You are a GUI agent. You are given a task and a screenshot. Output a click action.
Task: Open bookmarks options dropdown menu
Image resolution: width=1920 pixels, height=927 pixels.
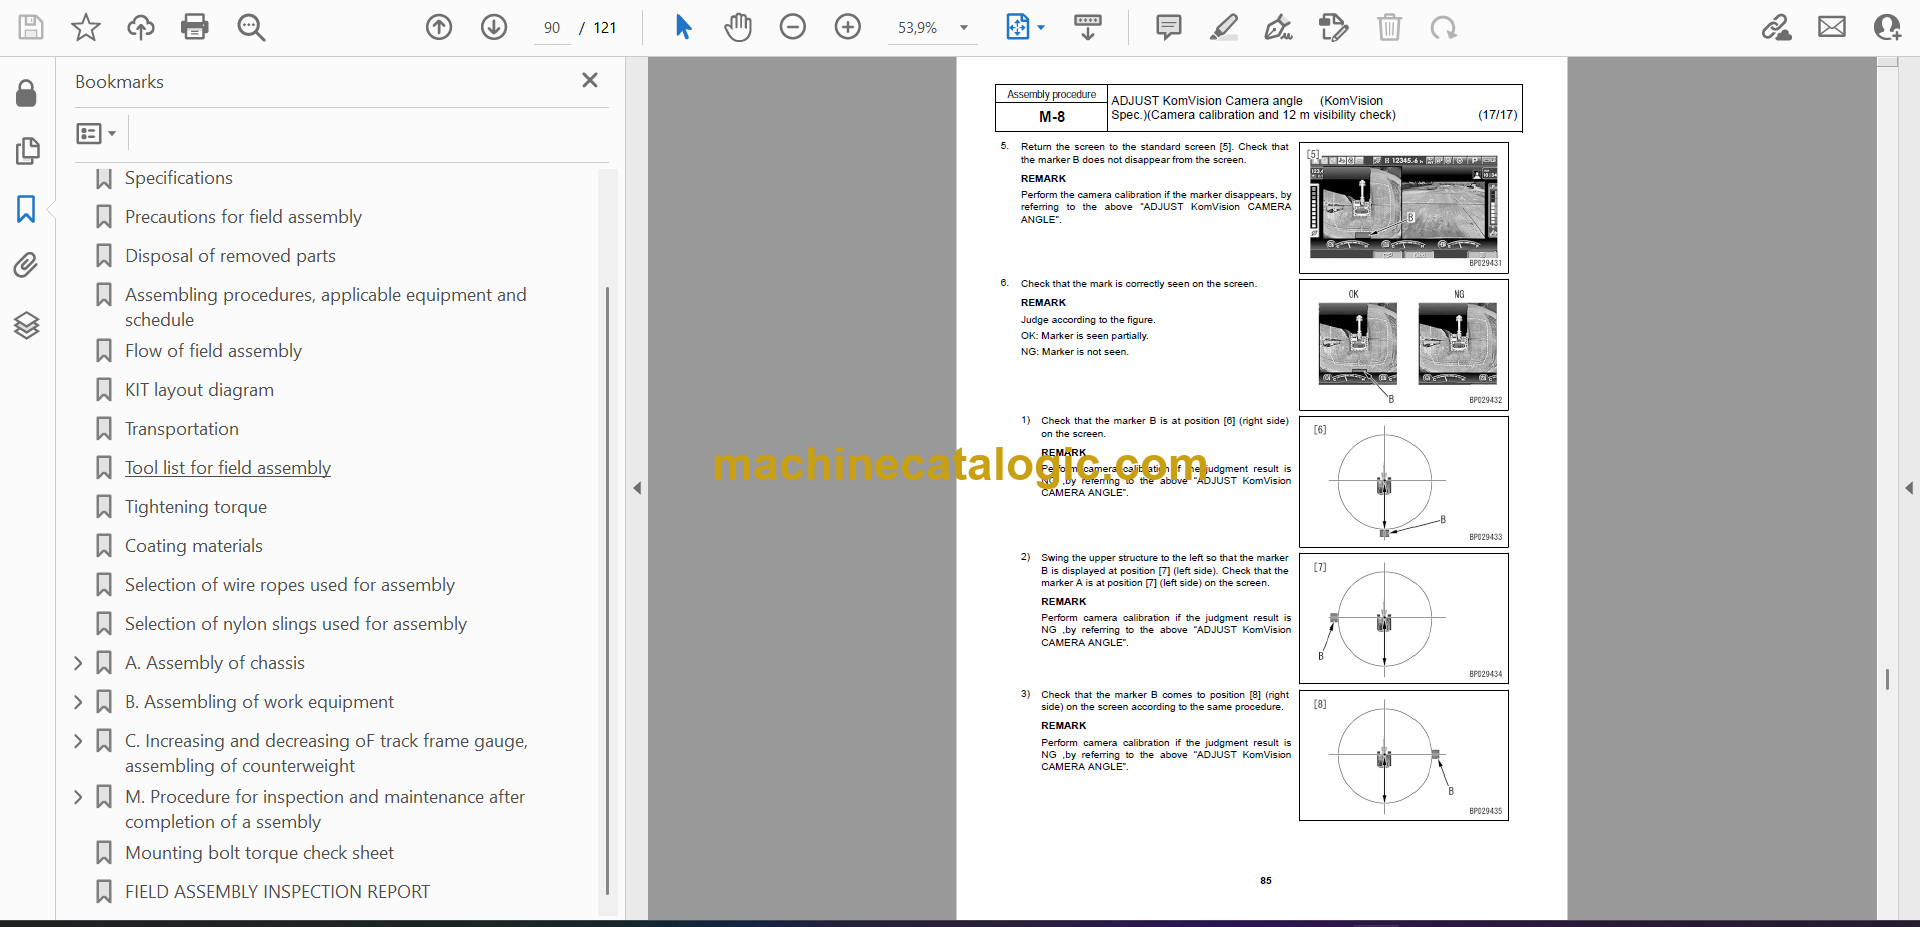tap(96, 133)
